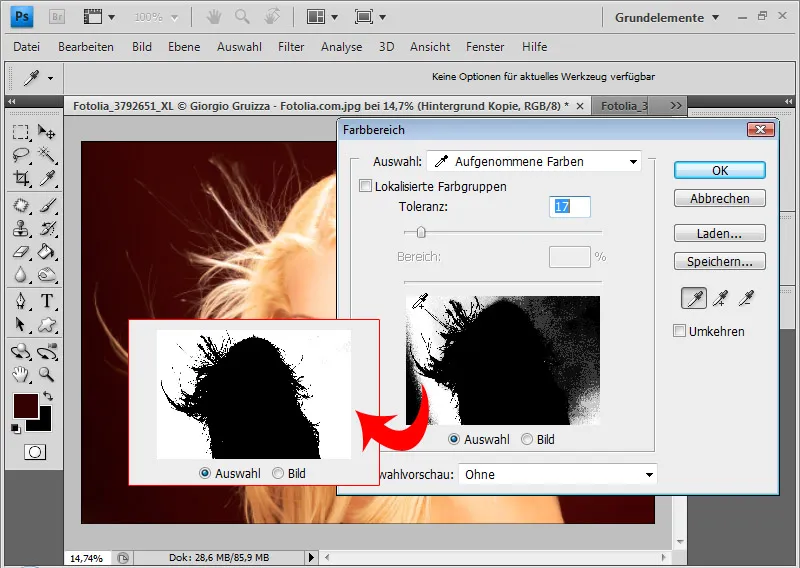
Task: Click the Speichern... button
Action: click(x=720, y=261)
